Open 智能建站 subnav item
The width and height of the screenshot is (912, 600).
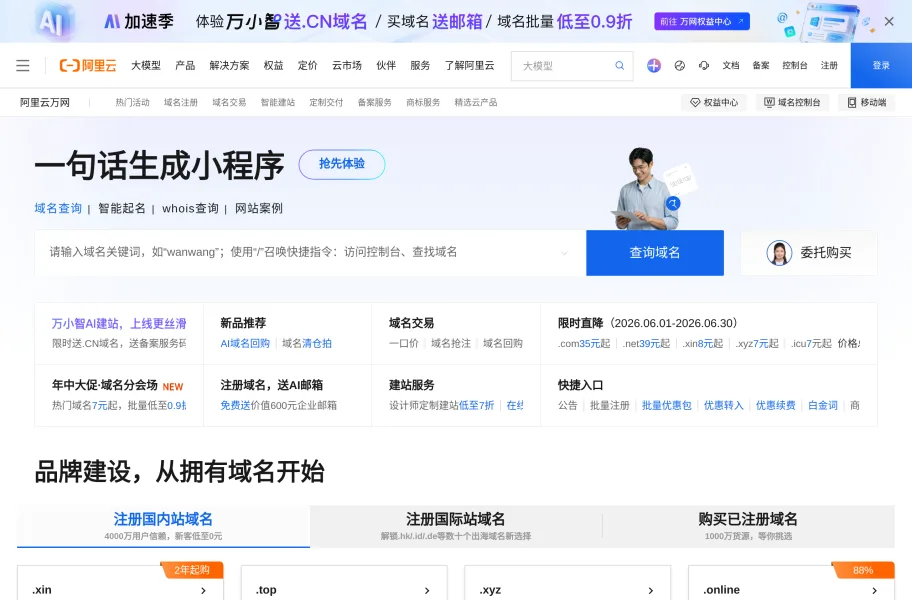point(277,102)
